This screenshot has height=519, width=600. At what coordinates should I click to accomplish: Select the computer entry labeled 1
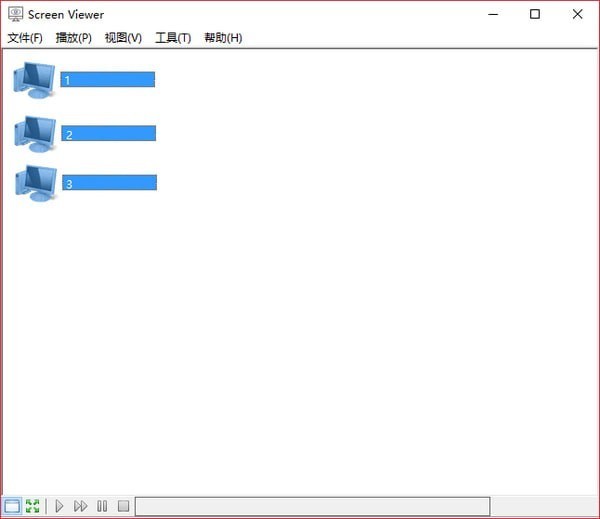point(107,80)
